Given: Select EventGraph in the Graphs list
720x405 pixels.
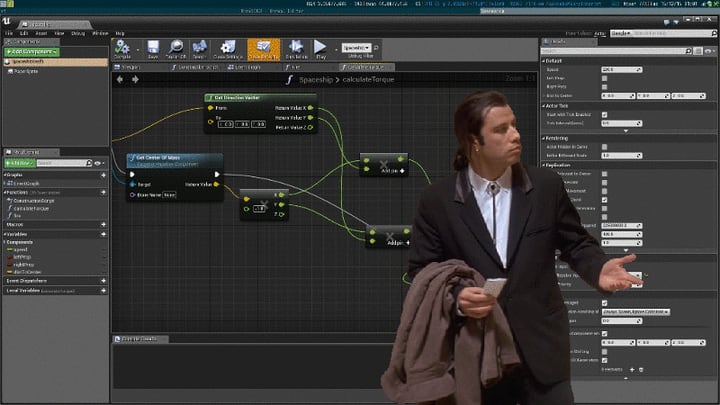Looking at the screenshot, I should click(x=26, y=183).
